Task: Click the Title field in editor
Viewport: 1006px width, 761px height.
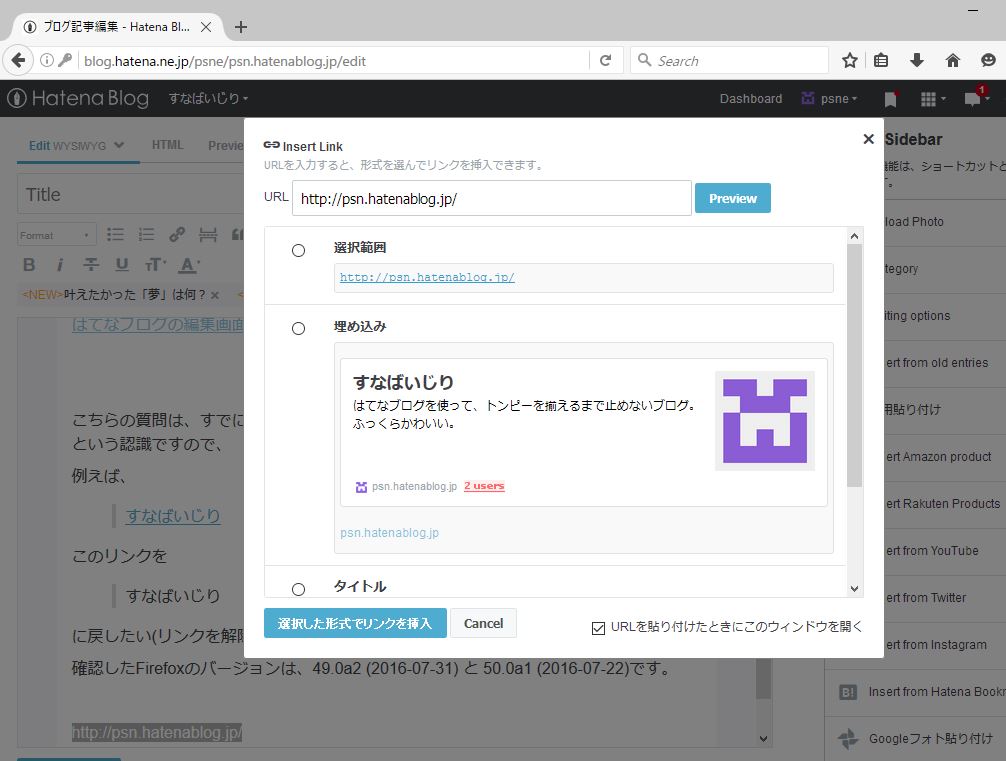Action: click(x=132, y=194)
